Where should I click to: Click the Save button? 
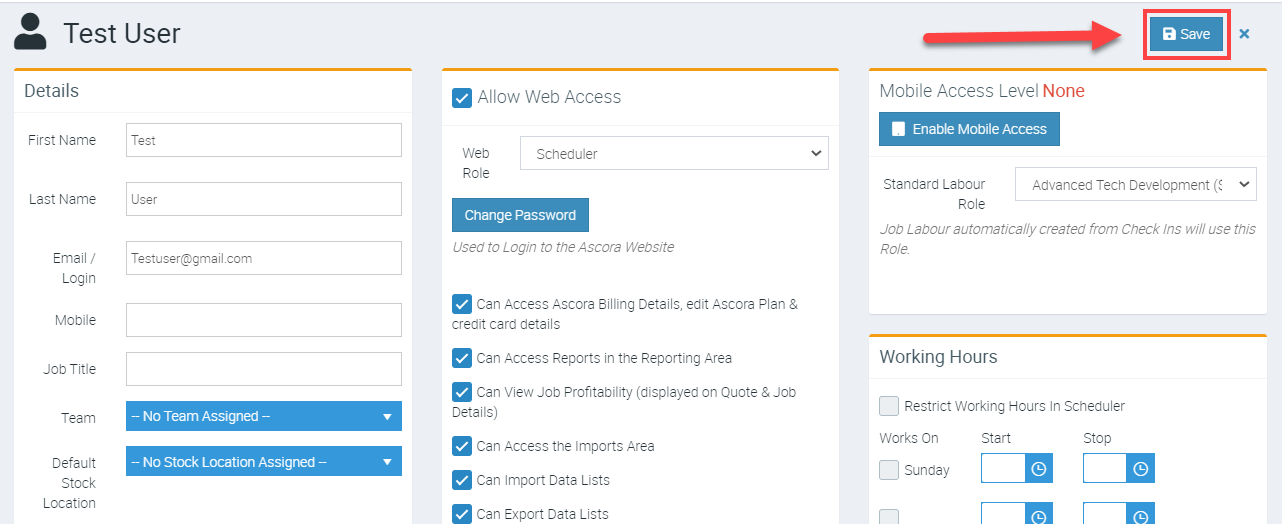tap(1185, 34)
